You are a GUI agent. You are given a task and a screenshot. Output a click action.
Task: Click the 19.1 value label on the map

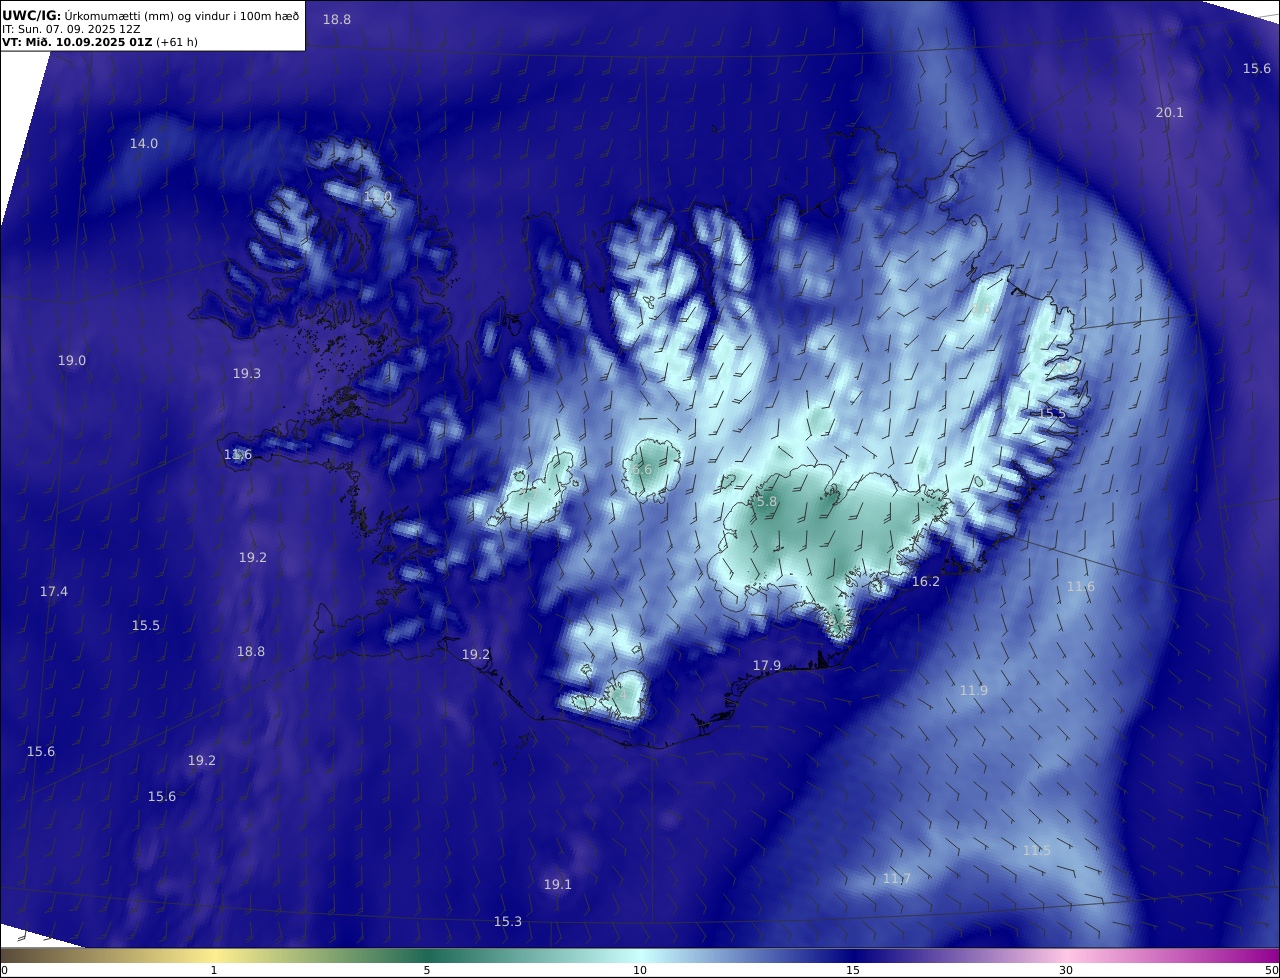(x=558, y=885)
